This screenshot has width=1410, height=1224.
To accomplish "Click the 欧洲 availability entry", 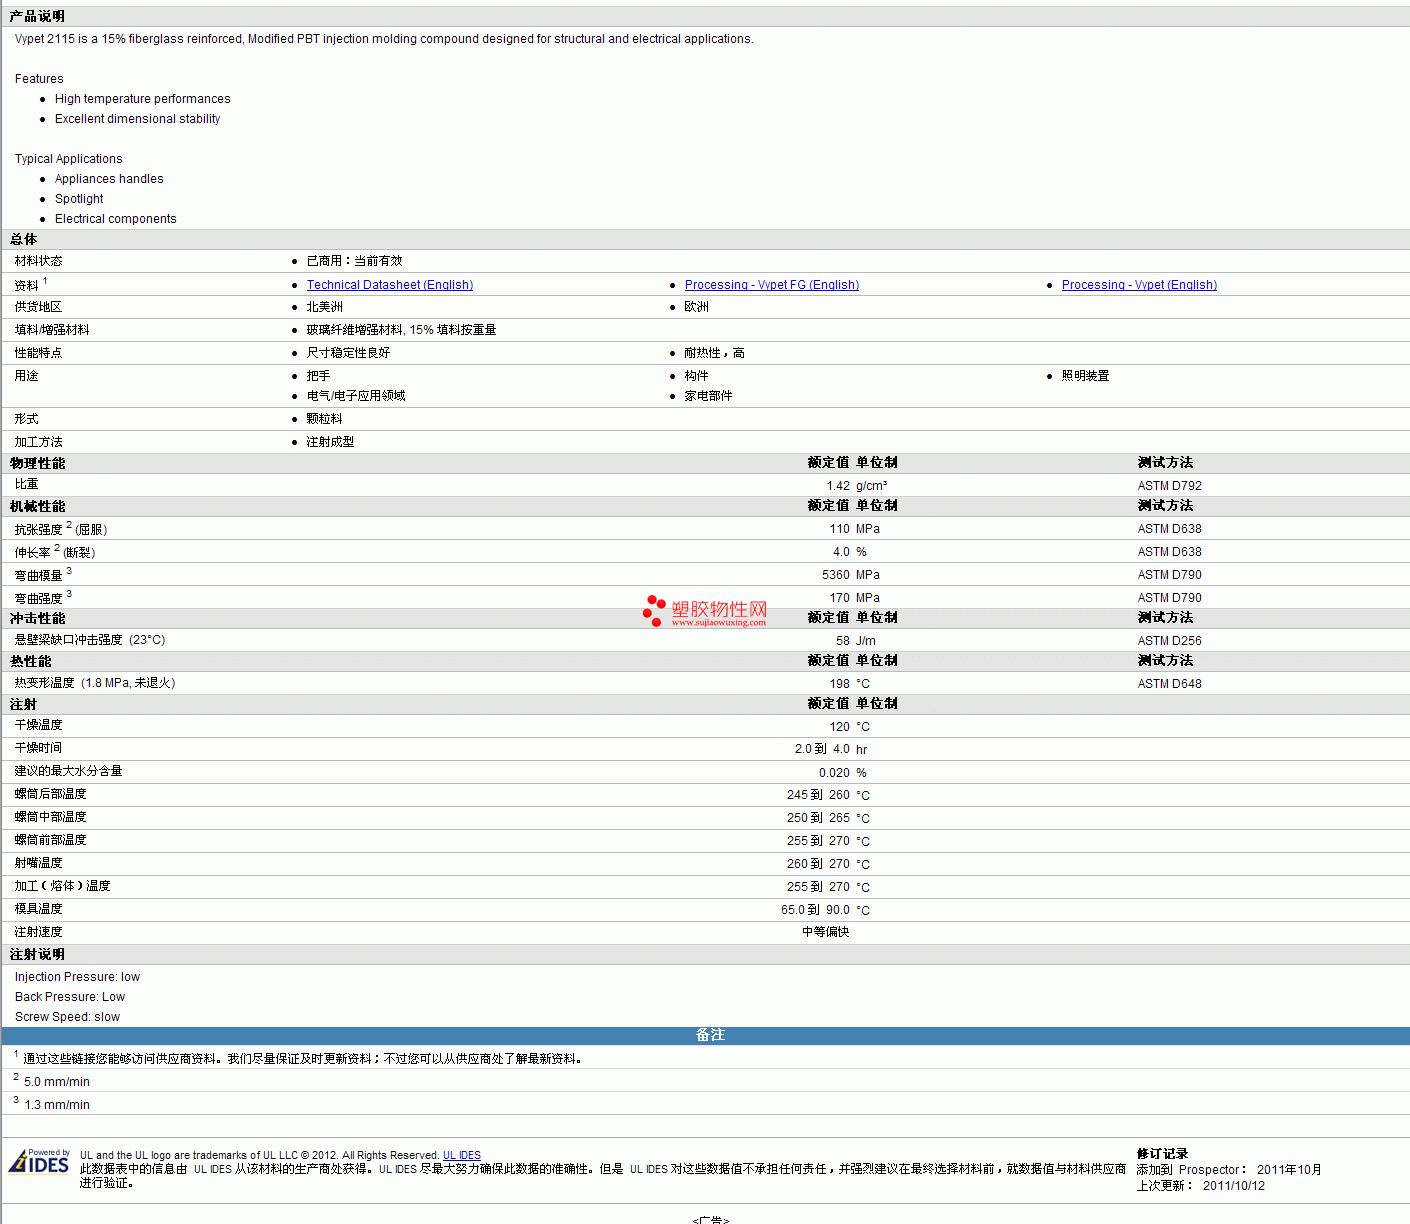I will [x=697, y=307].
